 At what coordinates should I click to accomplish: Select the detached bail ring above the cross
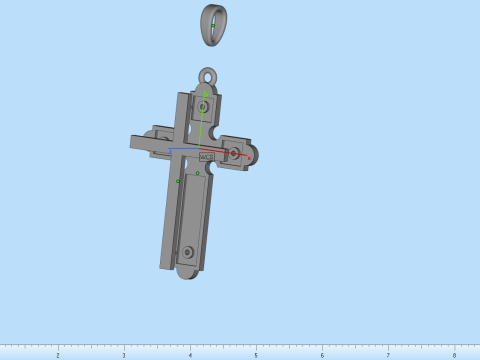[x=214, y=25]
